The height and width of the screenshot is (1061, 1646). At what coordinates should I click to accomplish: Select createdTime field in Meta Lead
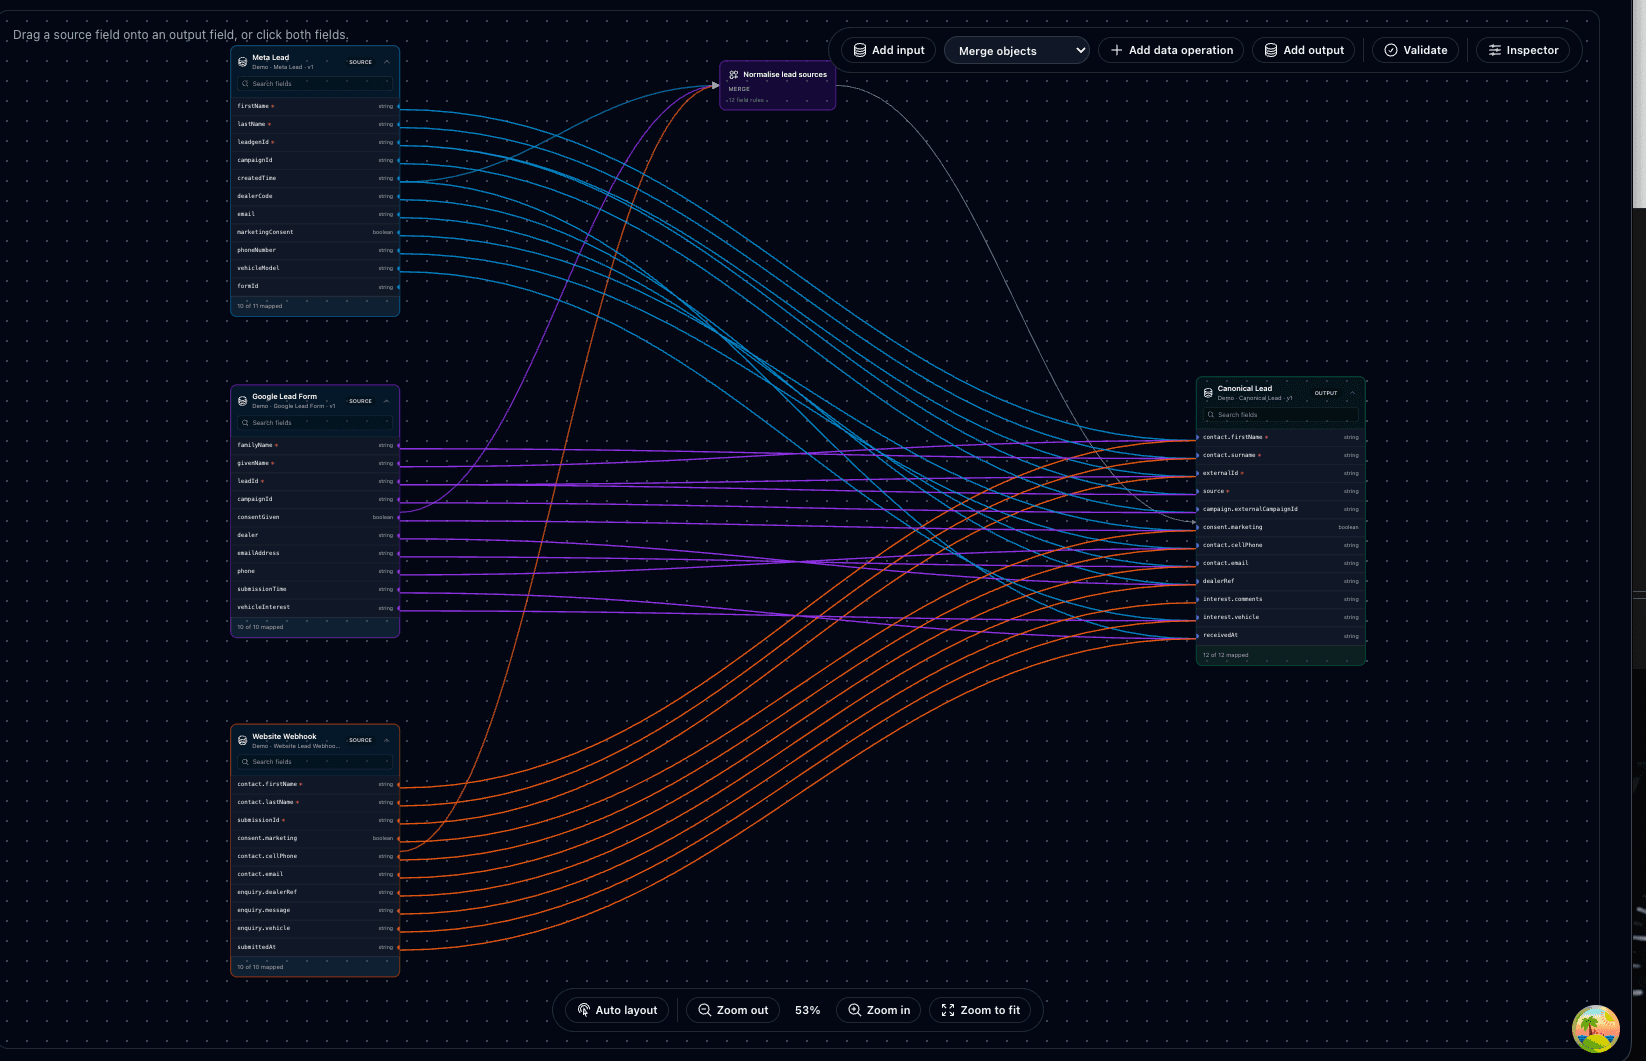click(315, 178)
